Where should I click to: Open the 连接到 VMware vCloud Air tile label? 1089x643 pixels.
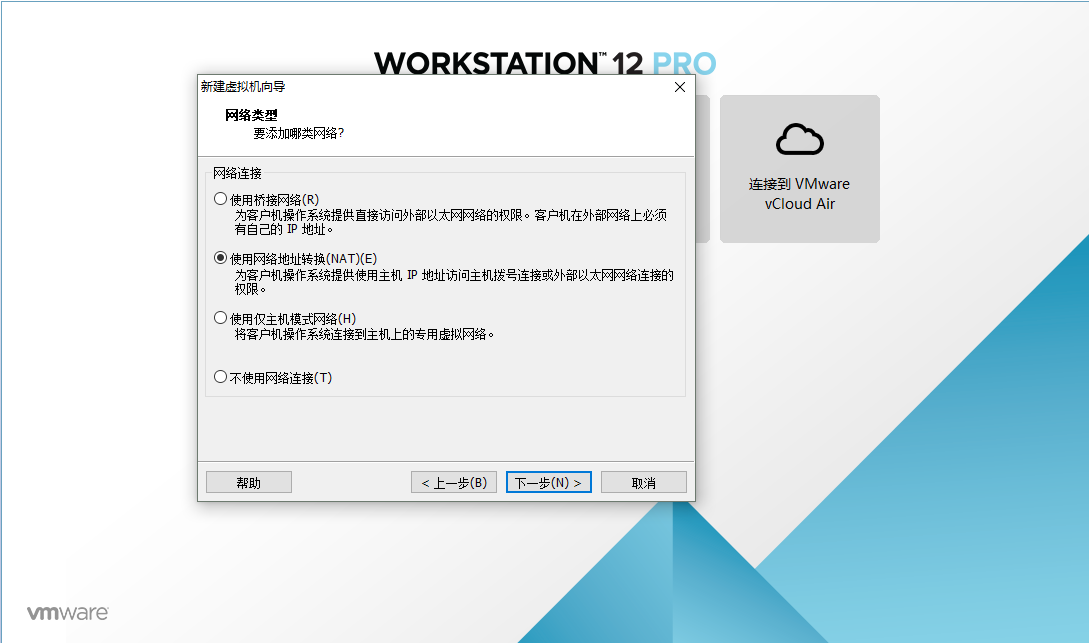click(799, 194)
